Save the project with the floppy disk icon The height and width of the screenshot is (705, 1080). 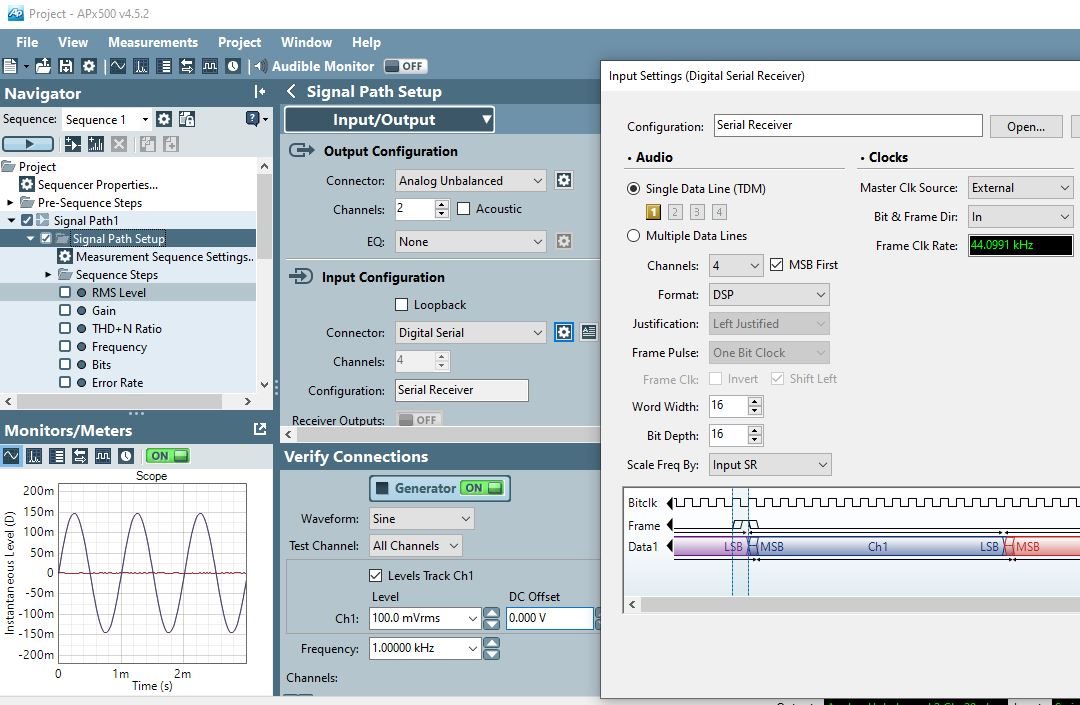point(65,66)
